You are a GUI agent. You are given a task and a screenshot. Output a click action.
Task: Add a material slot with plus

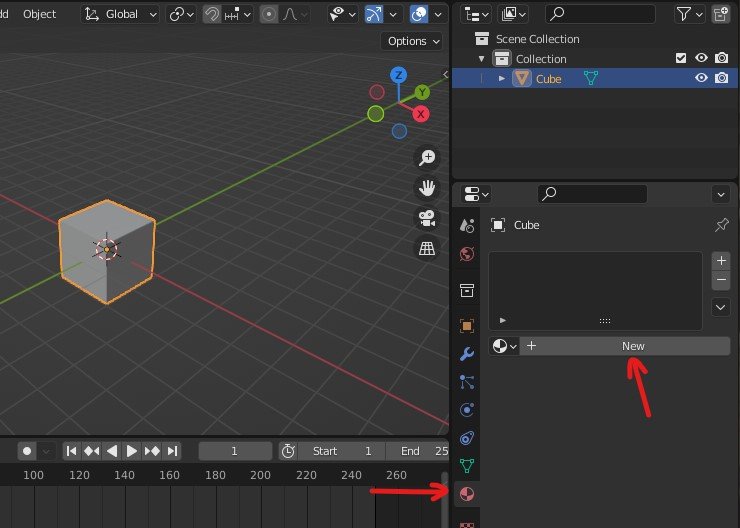[x=721, y=260]
